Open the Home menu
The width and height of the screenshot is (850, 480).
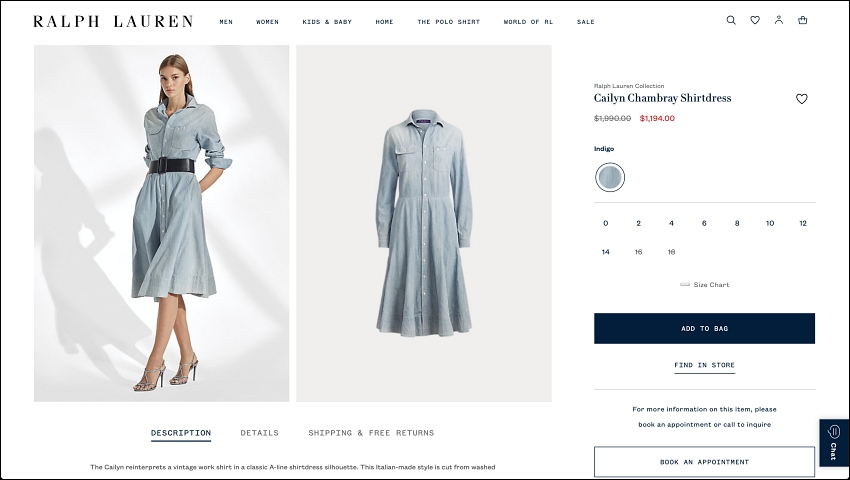pyautogui.click(x=384, y=22)
